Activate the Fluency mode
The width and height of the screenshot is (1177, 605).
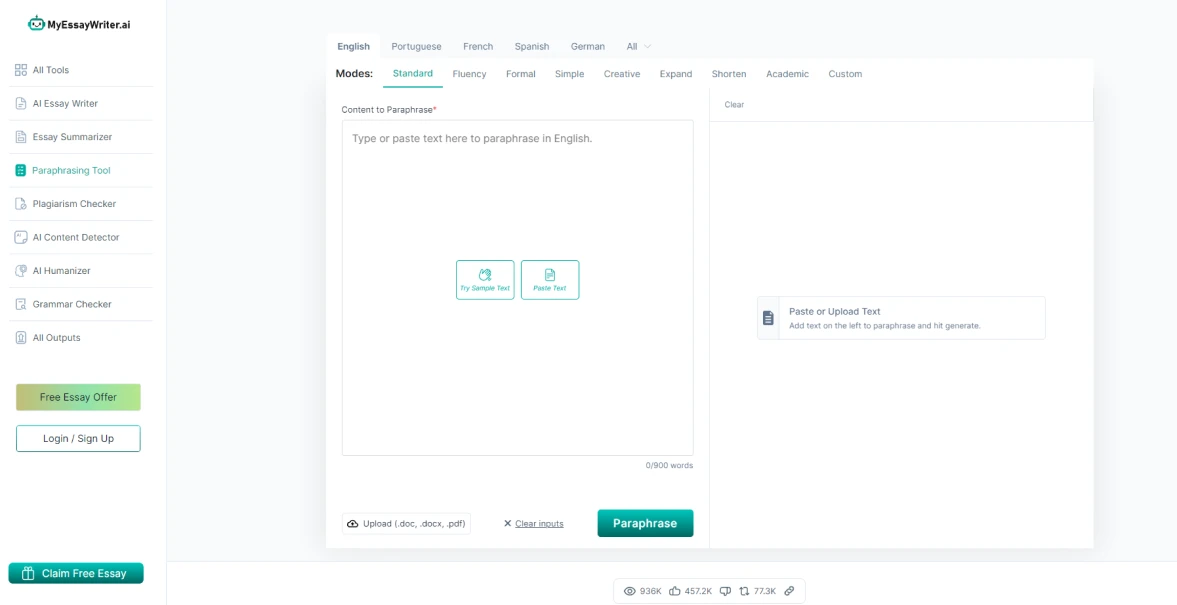(x=469, y=73)
